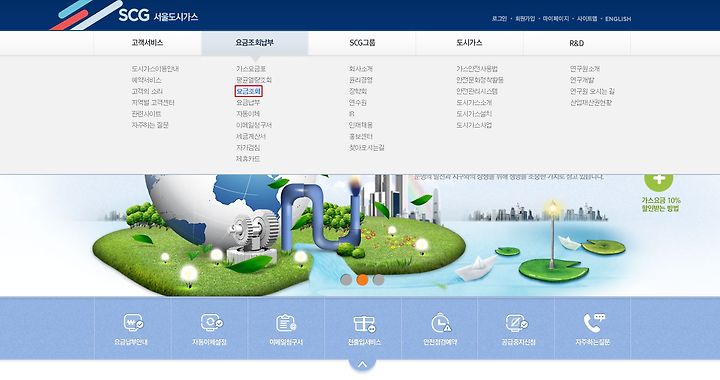The image size is (720, 380).
Task: Select 연구원 오시는 길 in the submenu
Action: pyautogui.click(x=592, y=91)
